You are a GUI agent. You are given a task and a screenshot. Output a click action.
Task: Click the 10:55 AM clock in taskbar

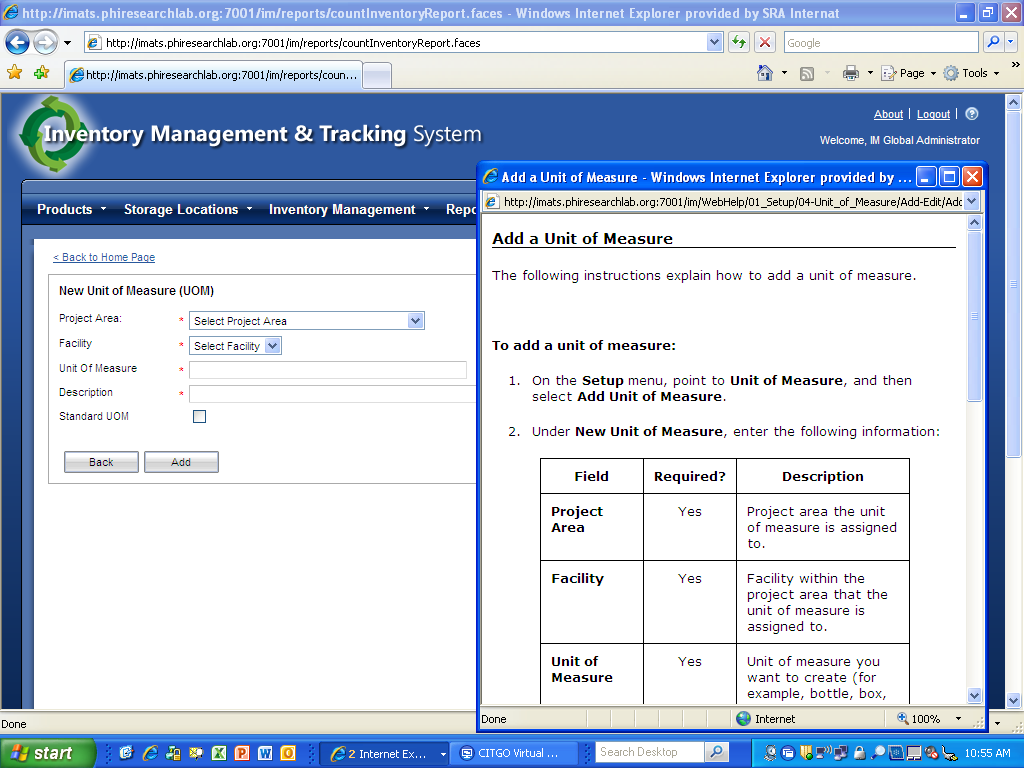987,753
